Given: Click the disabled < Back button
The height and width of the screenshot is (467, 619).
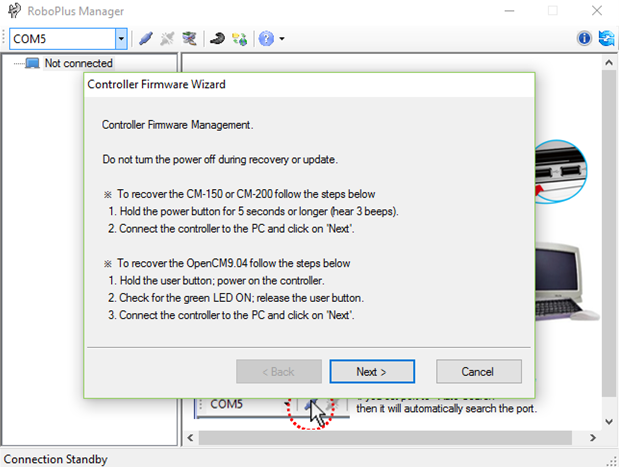Looking at the screenshot, I should coord(279,371).
